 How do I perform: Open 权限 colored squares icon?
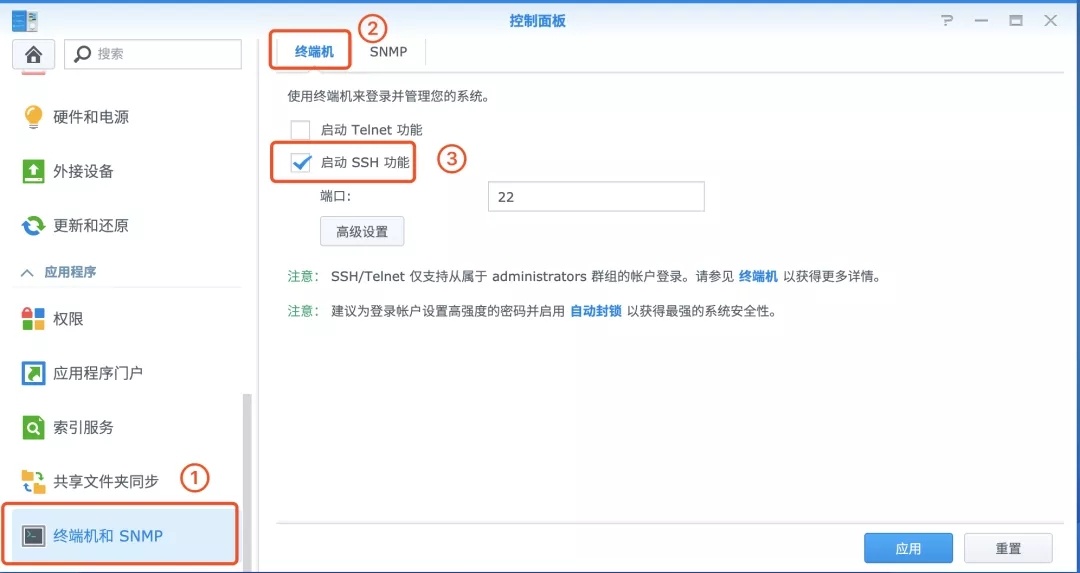tap(33, 320)
